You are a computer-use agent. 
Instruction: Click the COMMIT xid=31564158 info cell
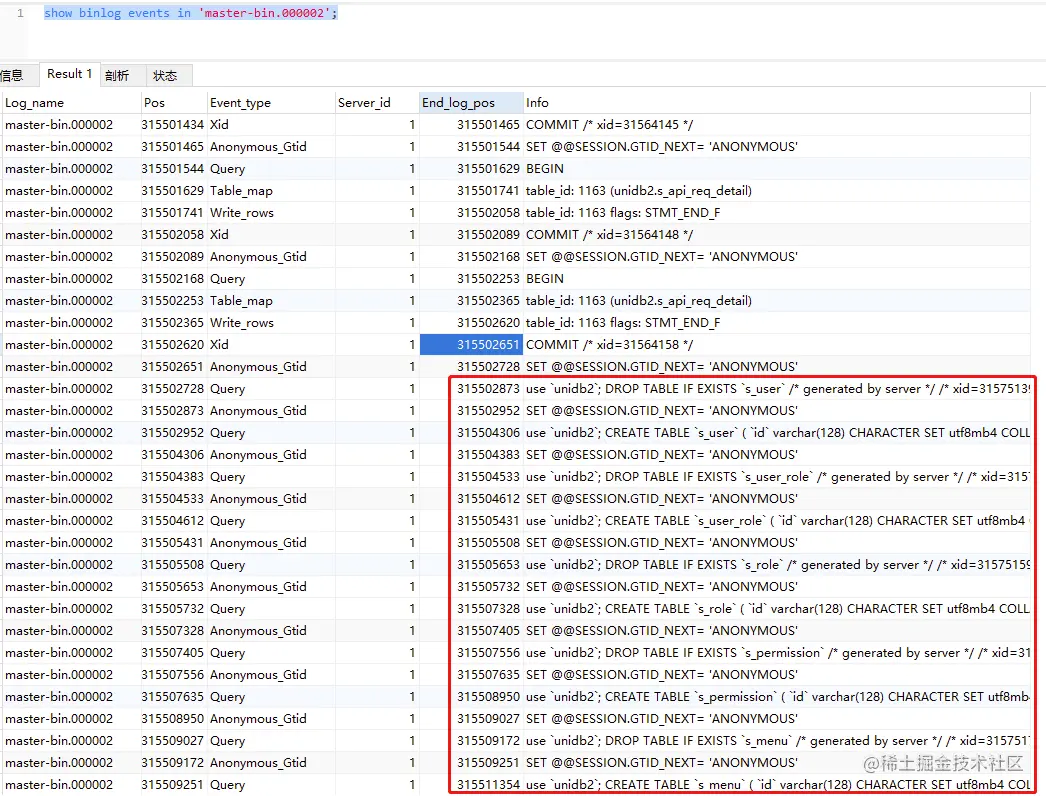pyautogui.click(x=776, y=345)
